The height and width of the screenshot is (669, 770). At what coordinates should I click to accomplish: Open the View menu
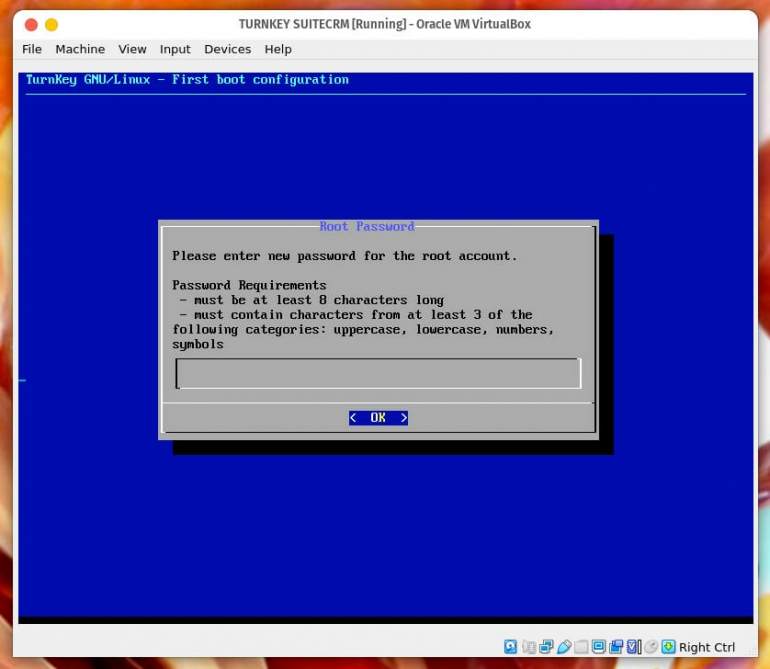click(x=132, y=49)
